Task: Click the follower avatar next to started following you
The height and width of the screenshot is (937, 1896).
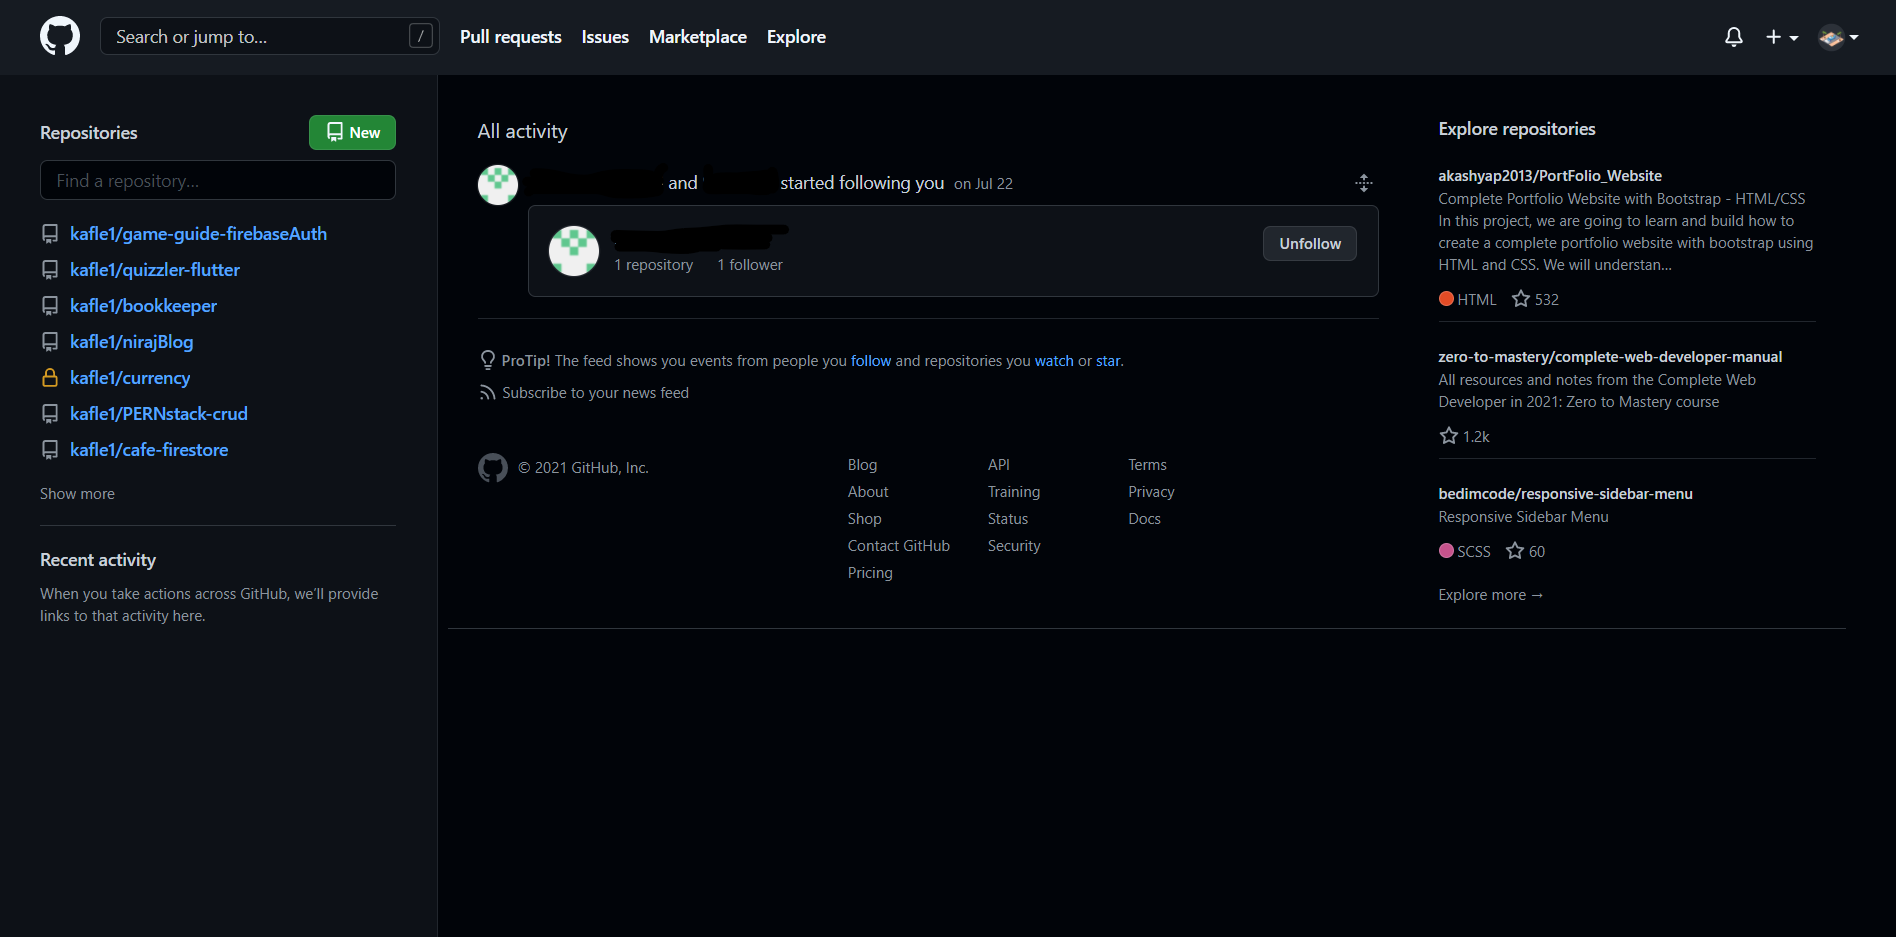Action: [498, 184]
